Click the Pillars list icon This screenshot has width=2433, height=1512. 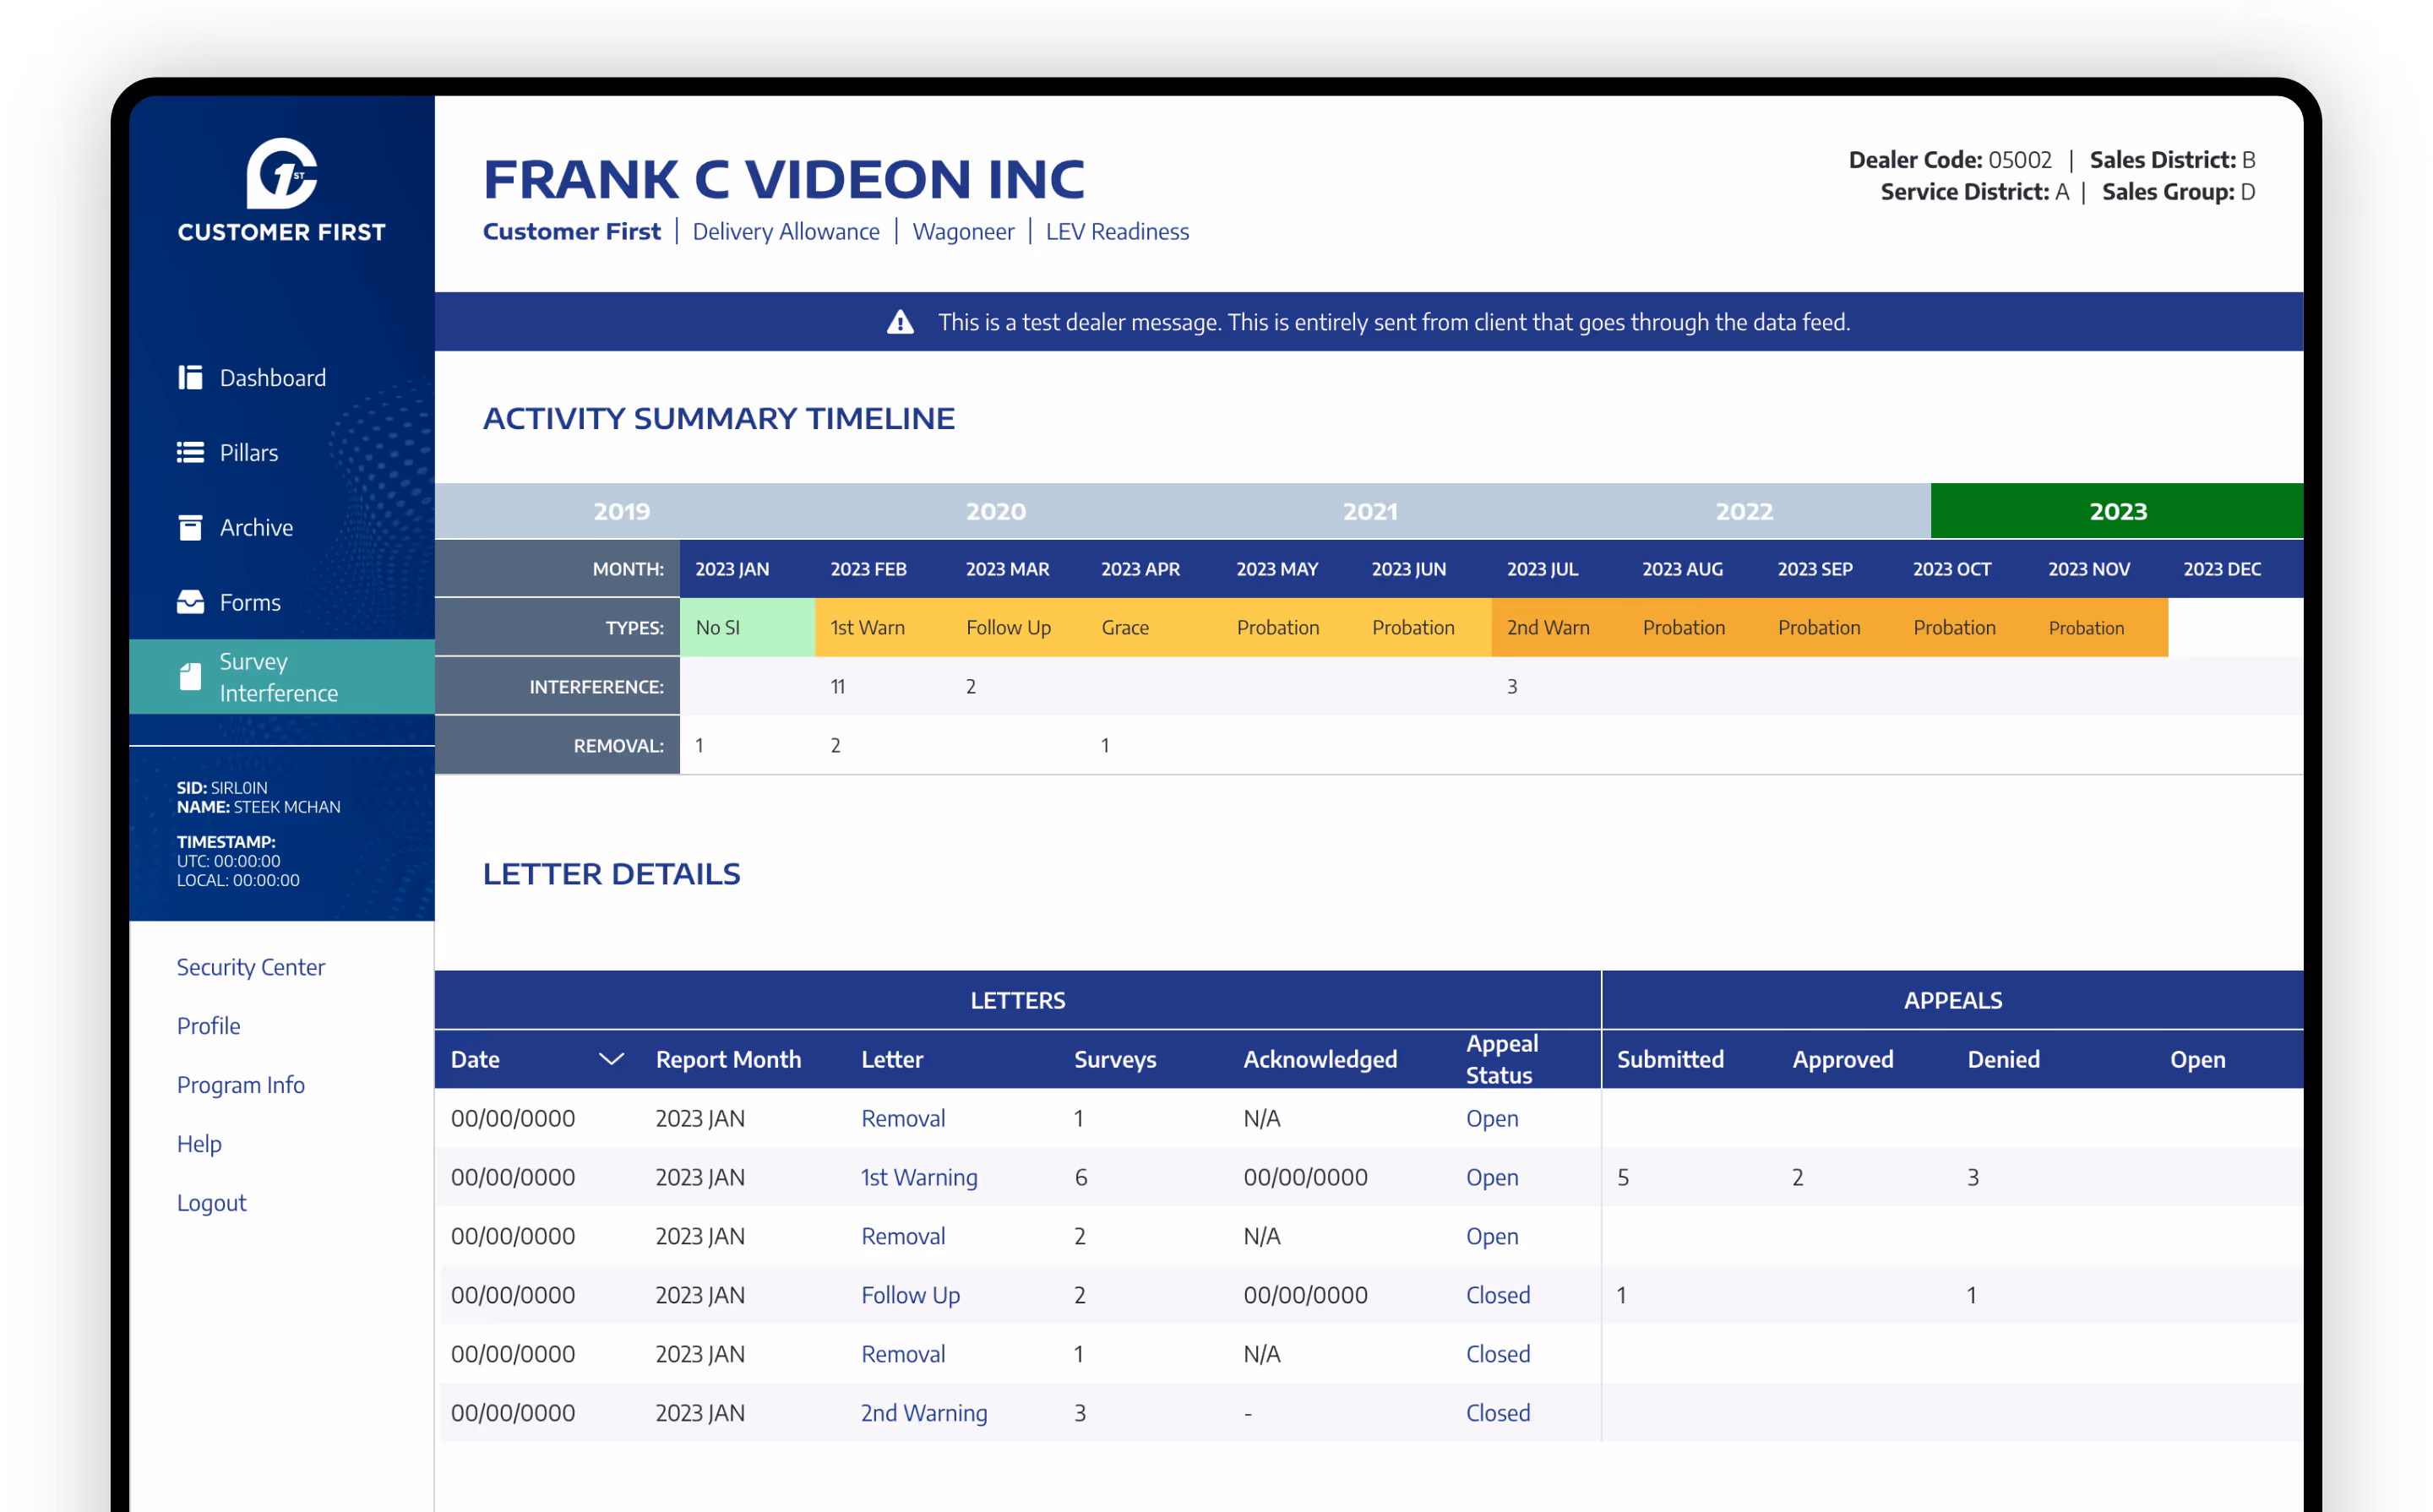[190, 452]
